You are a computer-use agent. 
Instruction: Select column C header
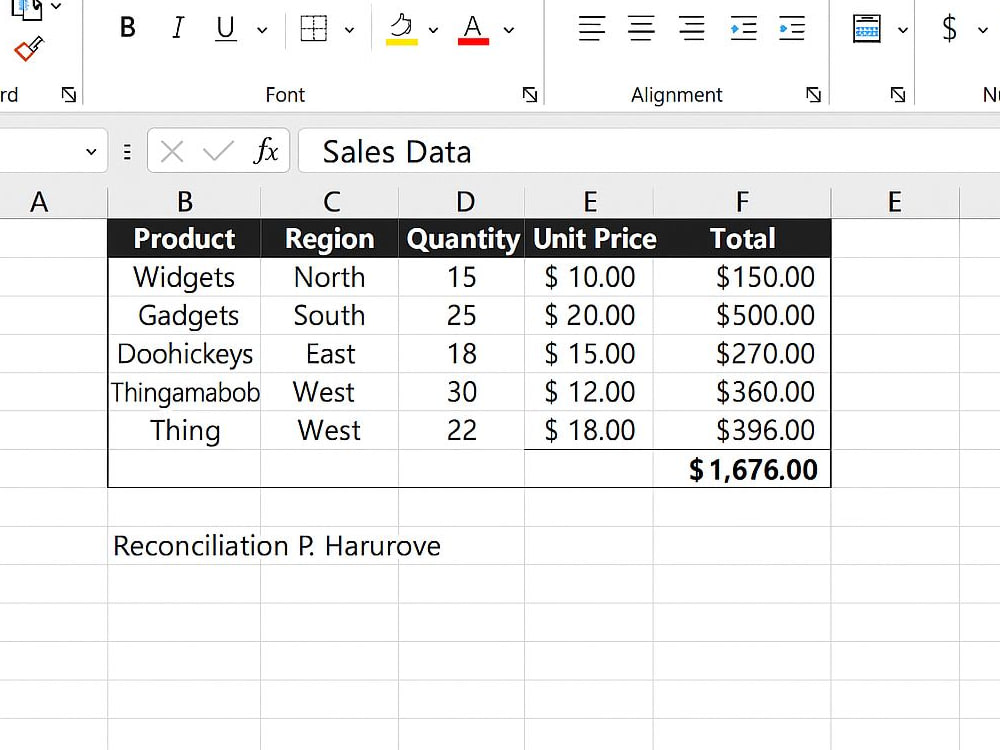pyautogui.click(x=330, y=202)
